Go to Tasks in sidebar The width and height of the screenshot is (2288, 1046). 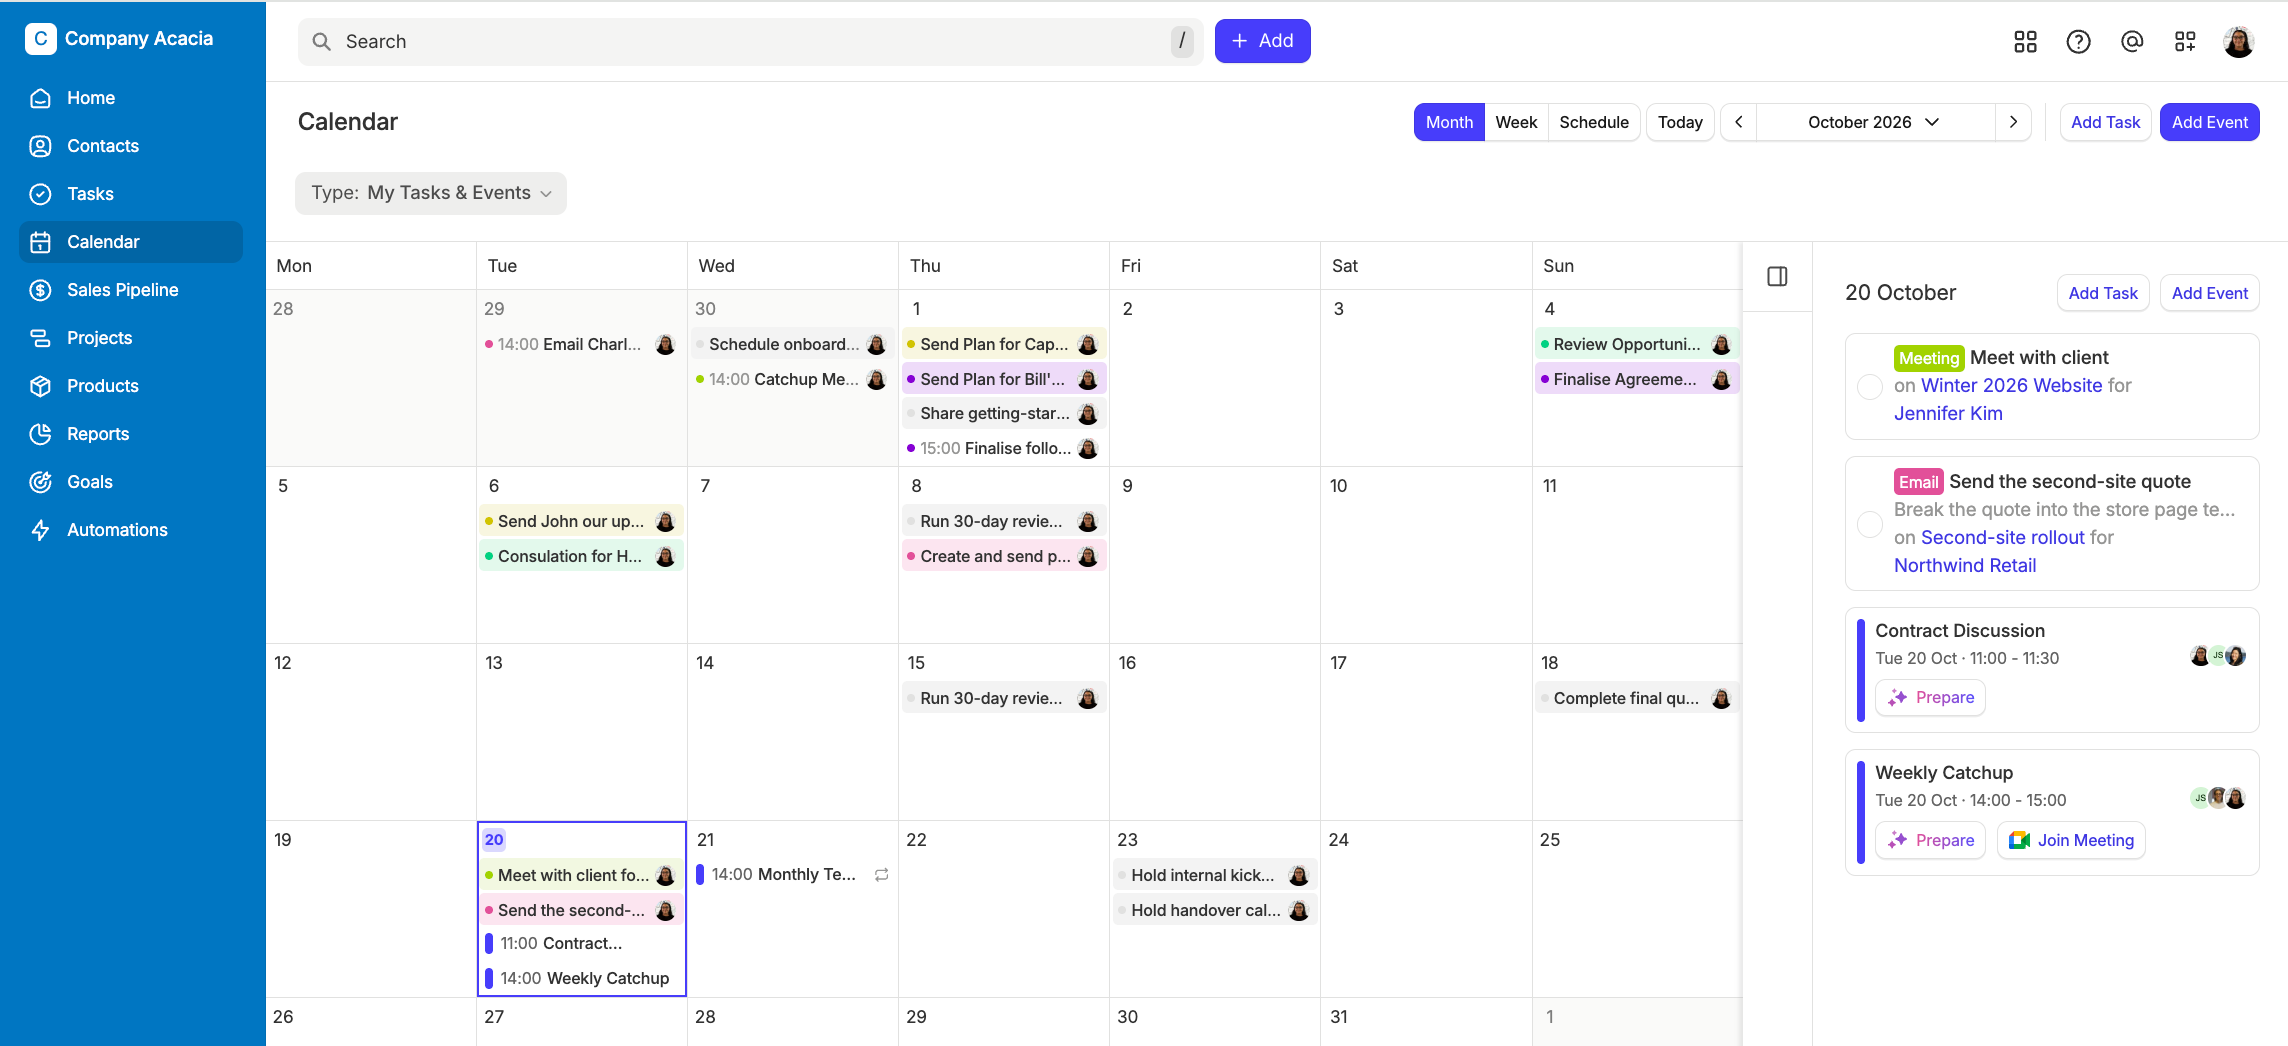click(x=130, y=194)
